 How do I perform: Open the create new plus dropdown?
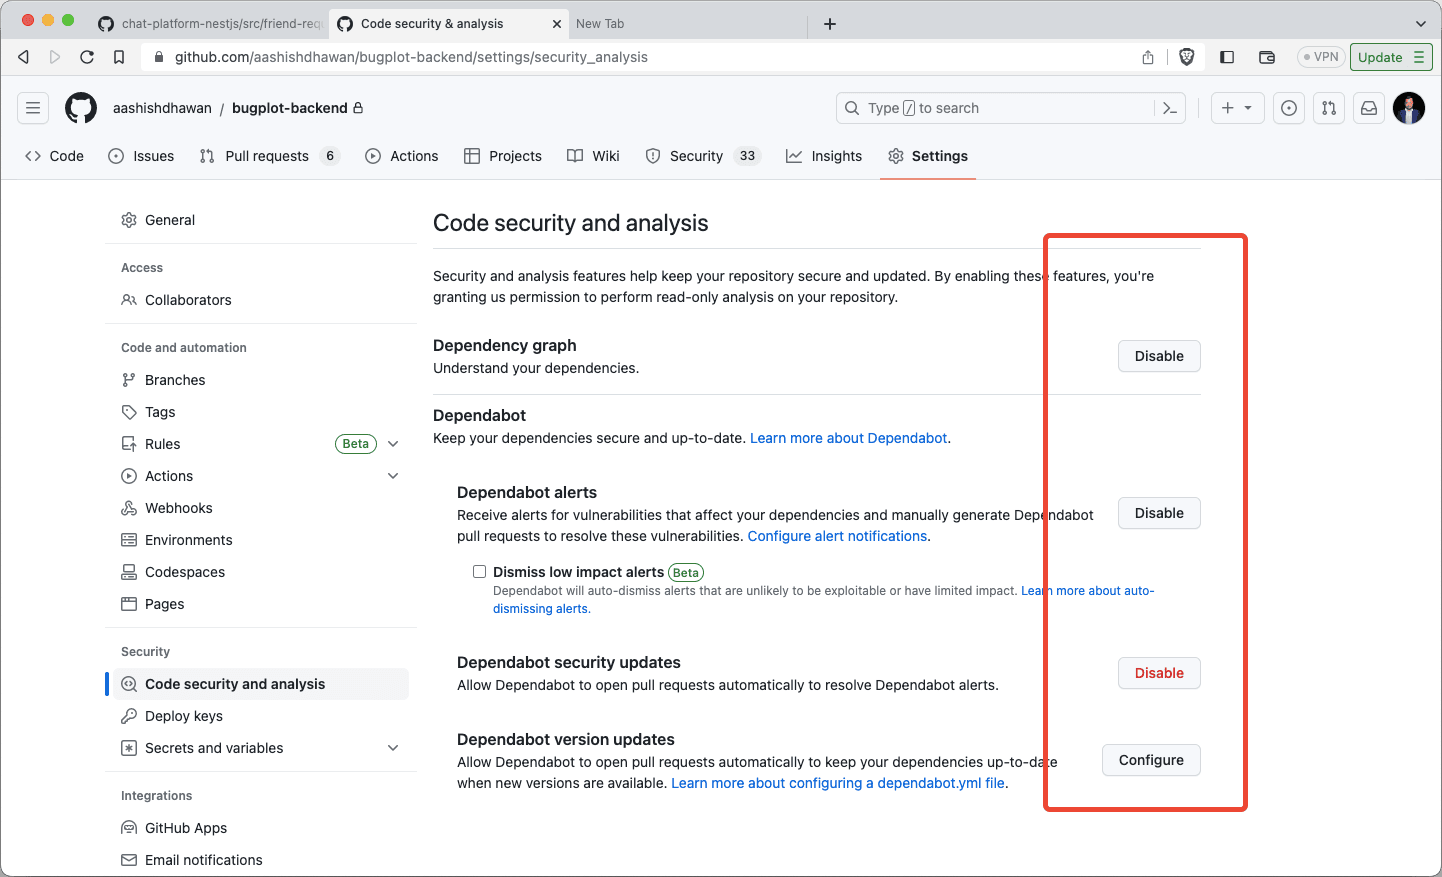[1237, 108]
